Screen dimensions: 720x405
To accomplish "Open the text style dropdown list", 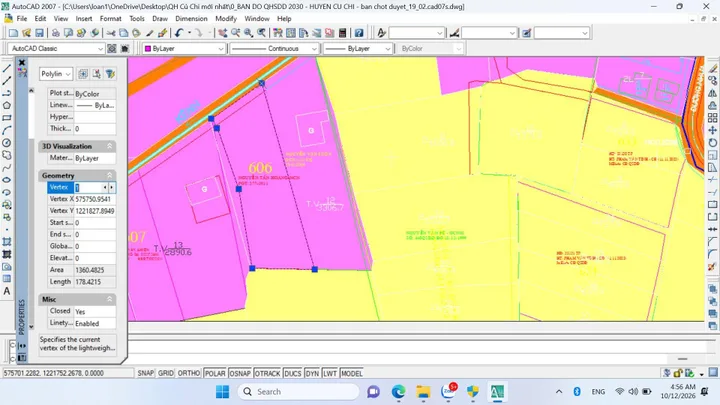I will (416, 33).
